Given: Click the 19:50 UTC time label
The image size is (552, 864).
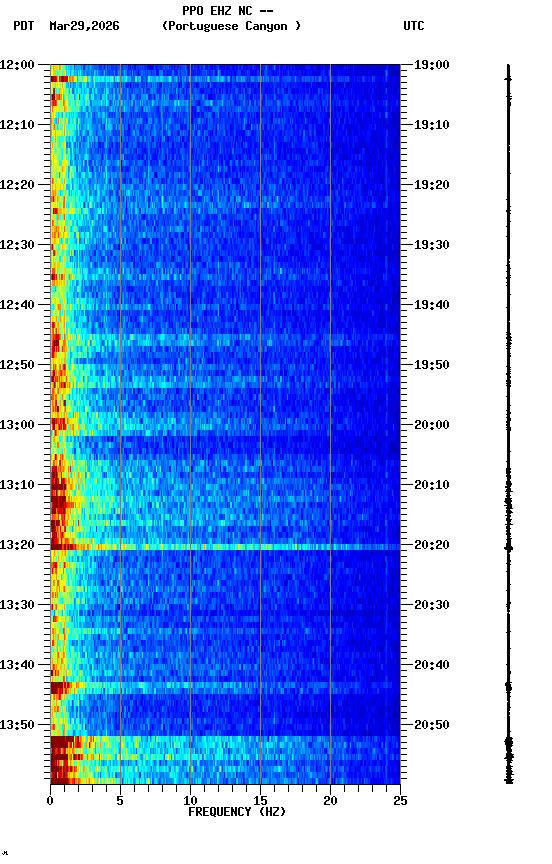Looking at the screenshot, I should (x=432, y=365).
